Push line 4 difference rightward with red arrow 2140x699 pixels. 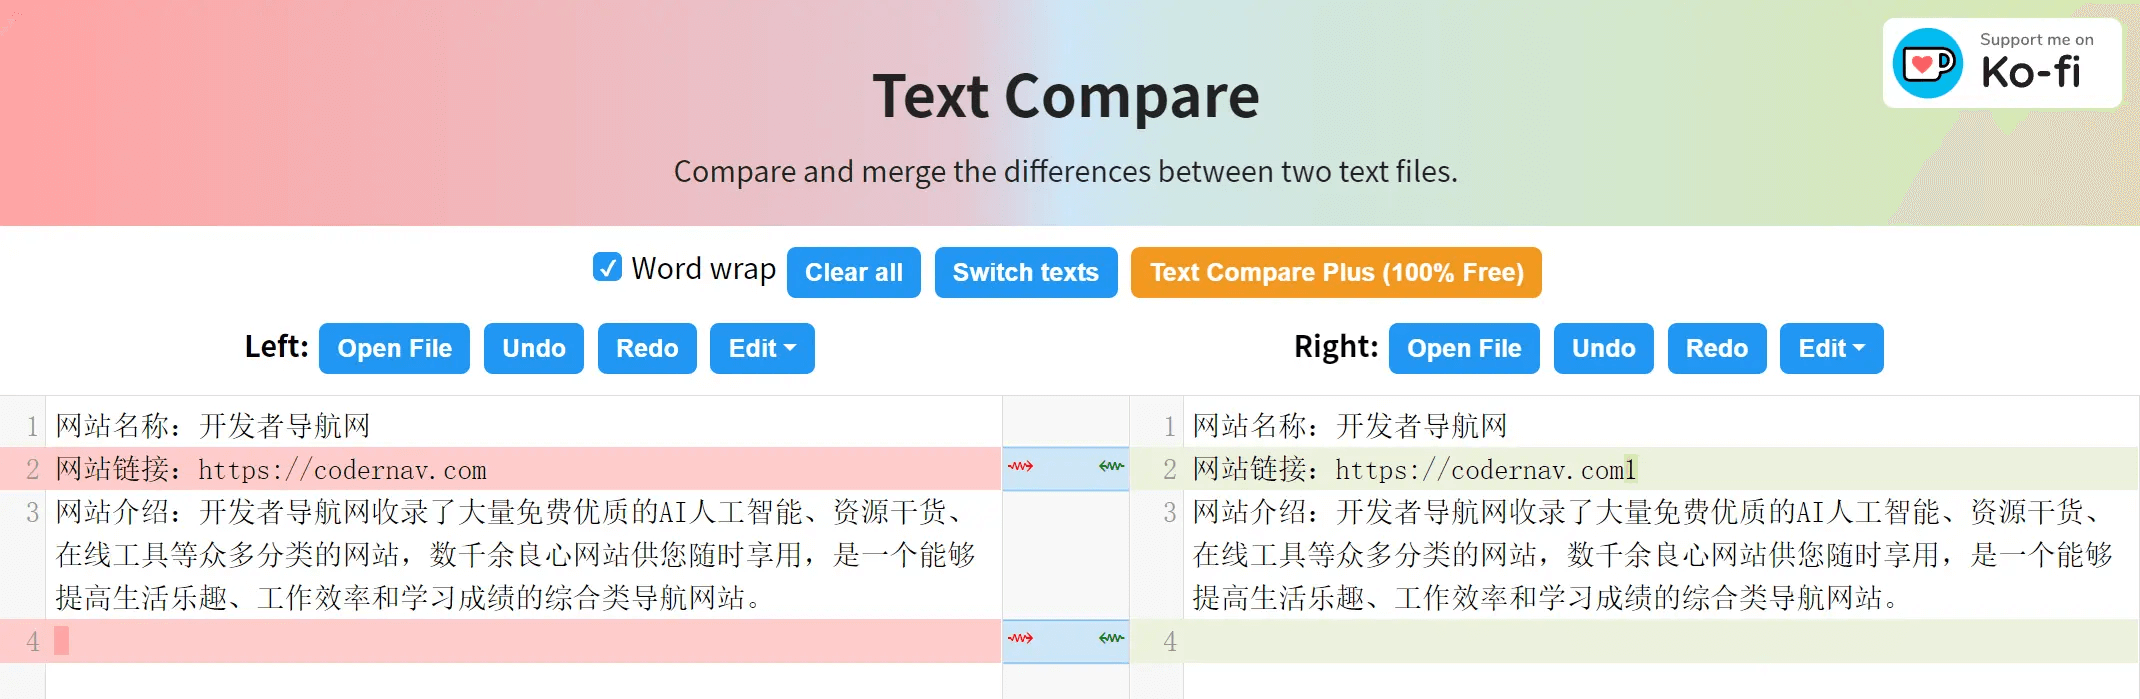point(1020,635)
